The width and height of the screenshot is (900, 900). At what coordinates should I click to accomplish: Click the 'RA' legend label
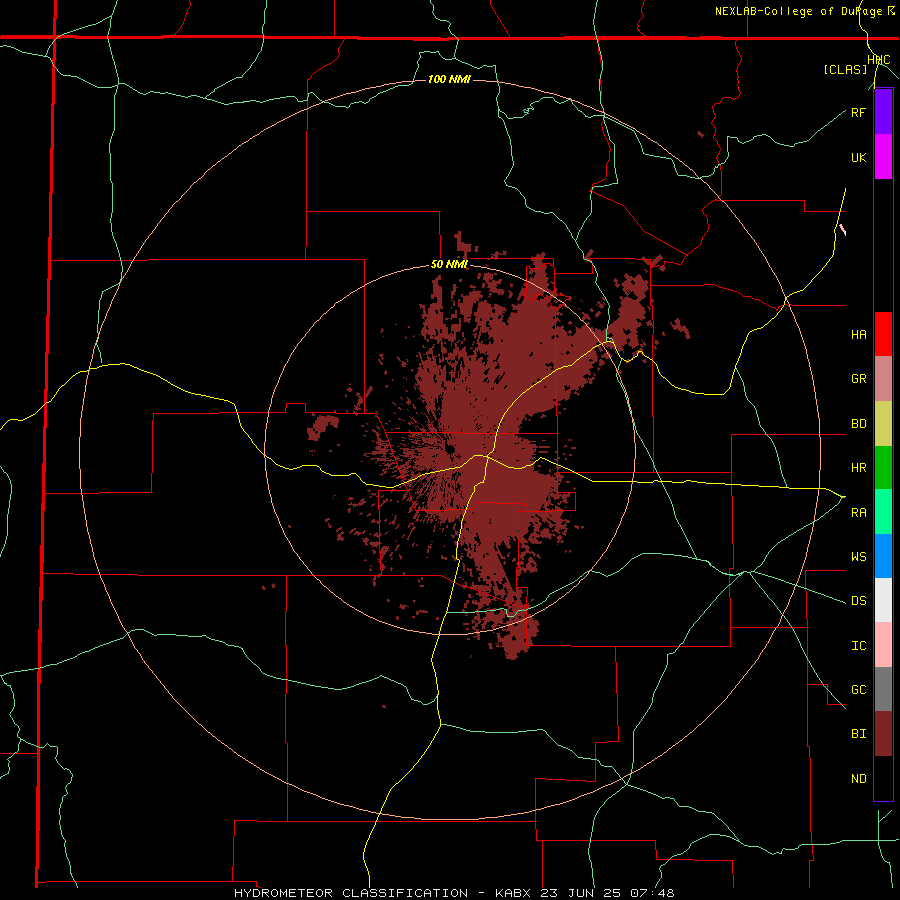pos(858,513)
